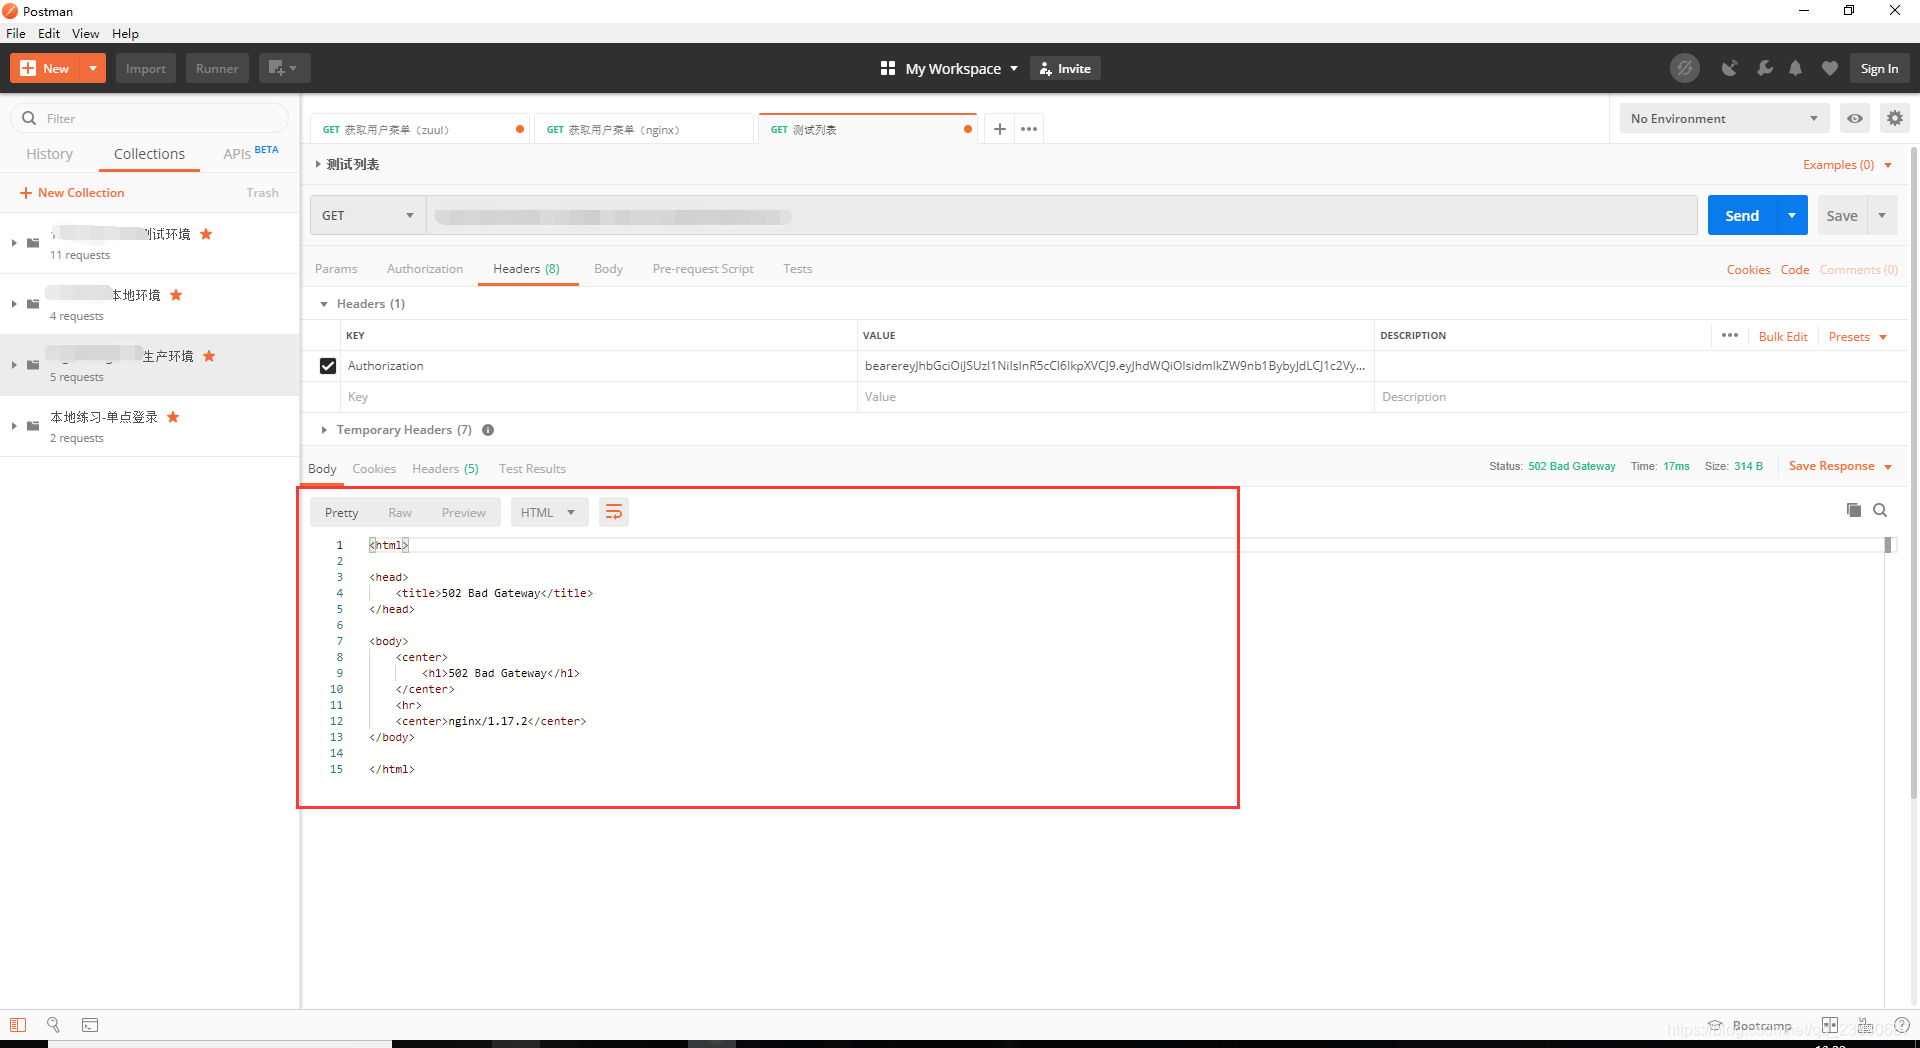Open the No Environment dropdown
Image resolution: width=1920 pixels, height=1048 pixels.
click(x=1723, y=118)
